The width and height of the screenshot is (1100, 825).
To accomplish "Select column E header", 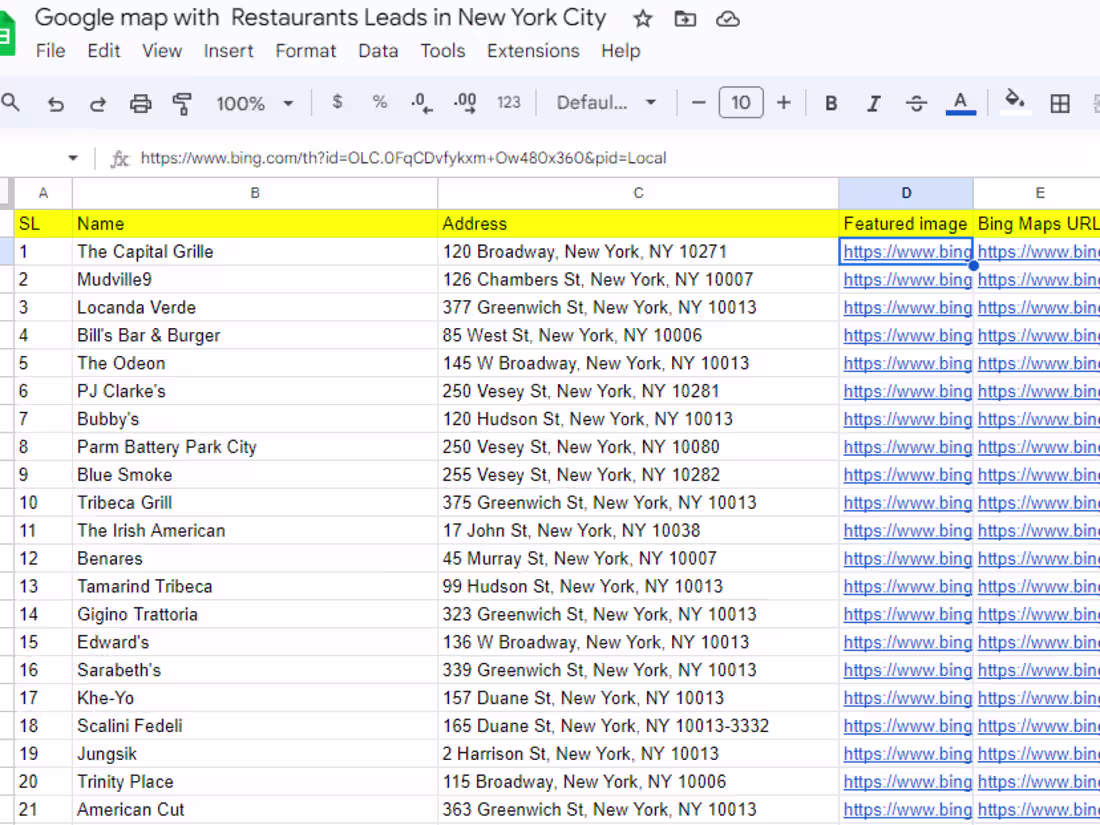I will pyautogui.click(x=1039, y=193).
